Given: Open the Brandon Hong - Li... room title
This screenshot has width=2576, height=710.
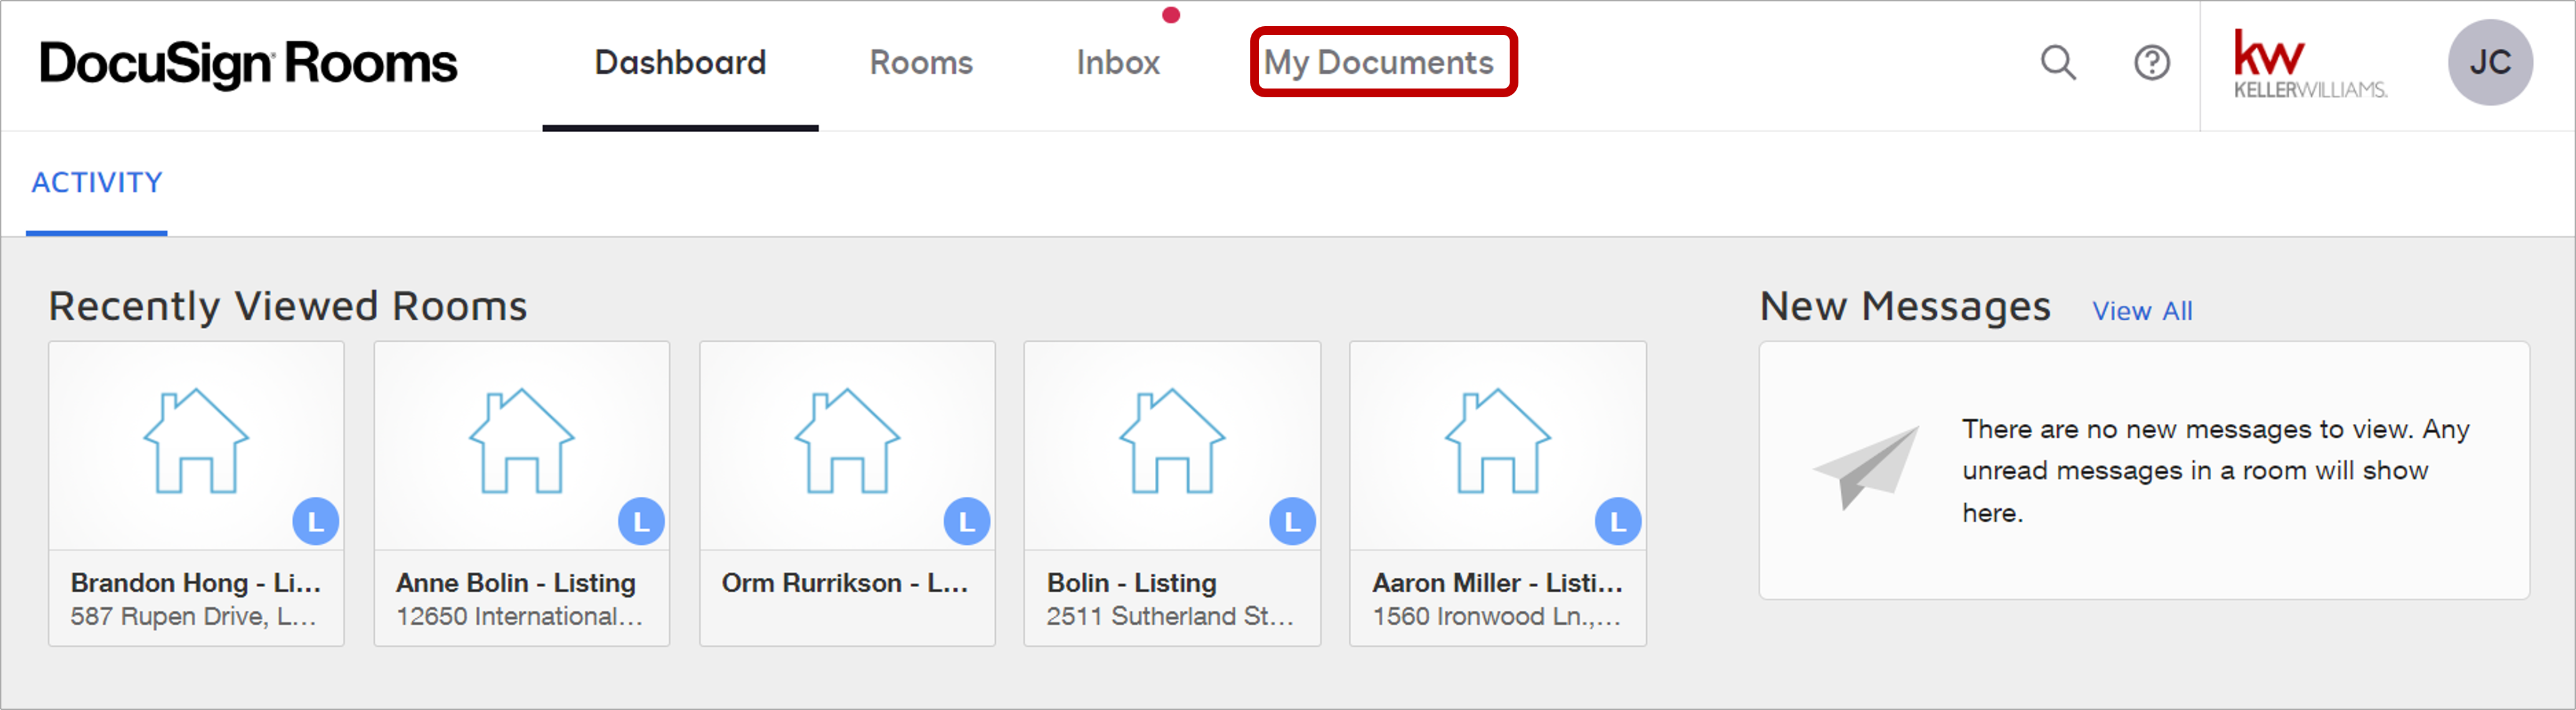Looking at the screenshot, I should click(196, 583).
